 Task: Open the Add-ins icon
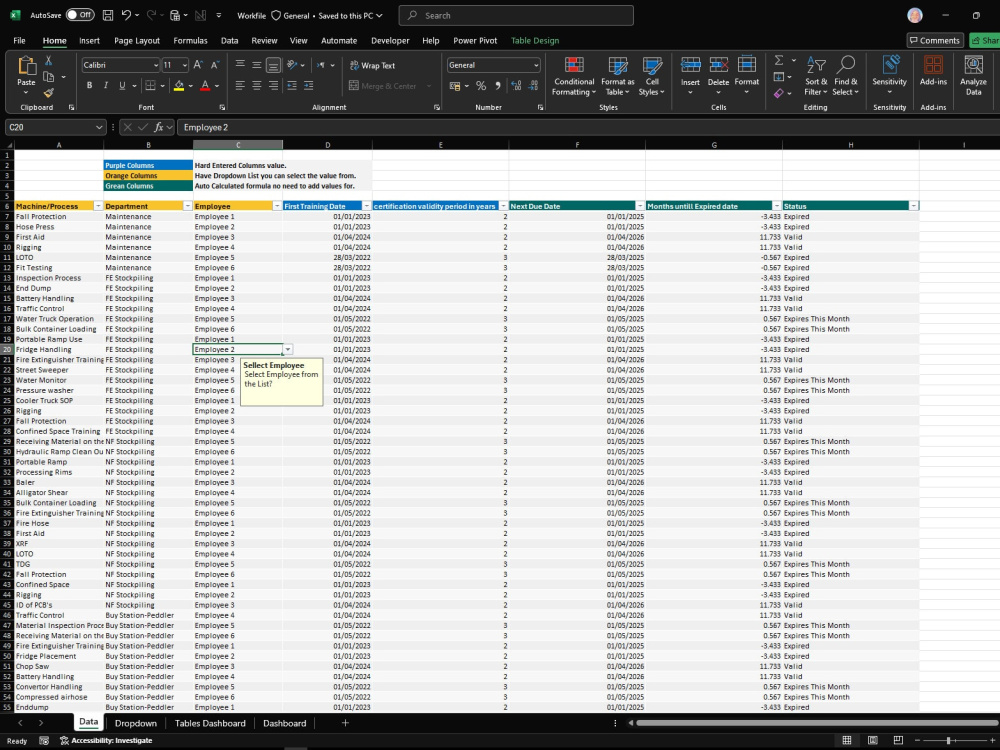tap(933, 71)
